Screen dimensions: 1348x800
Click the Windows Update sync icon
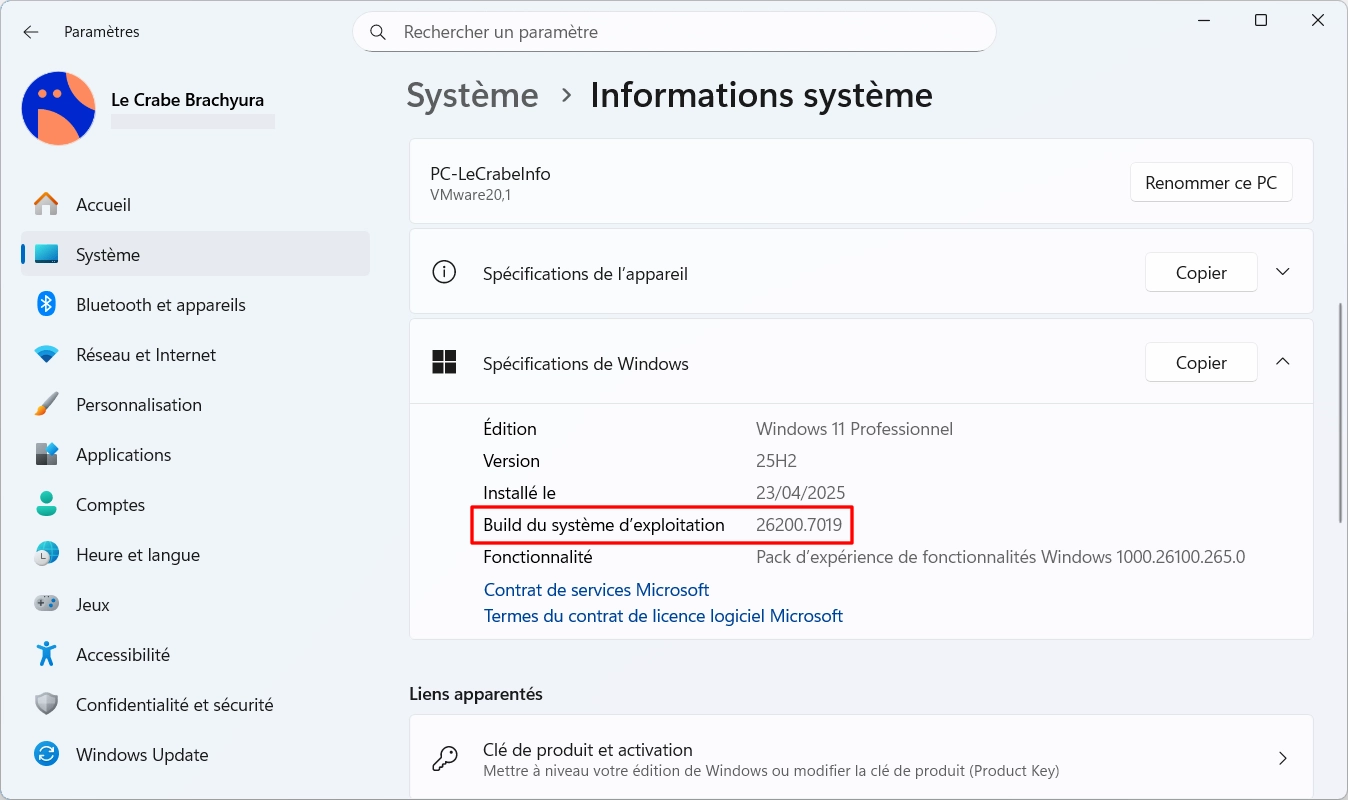click(x=46, y=755)
